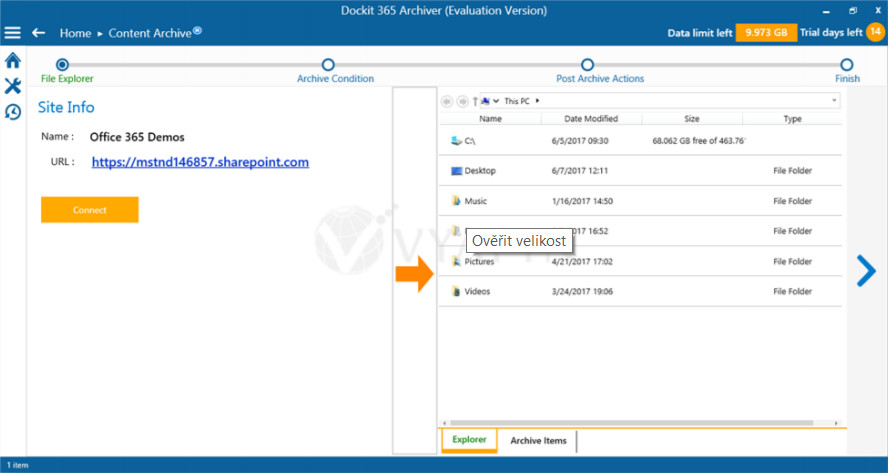The height and width of the screenshot is (473, 888).
Task: Click the address bar path field
Action: click(660, 101)
